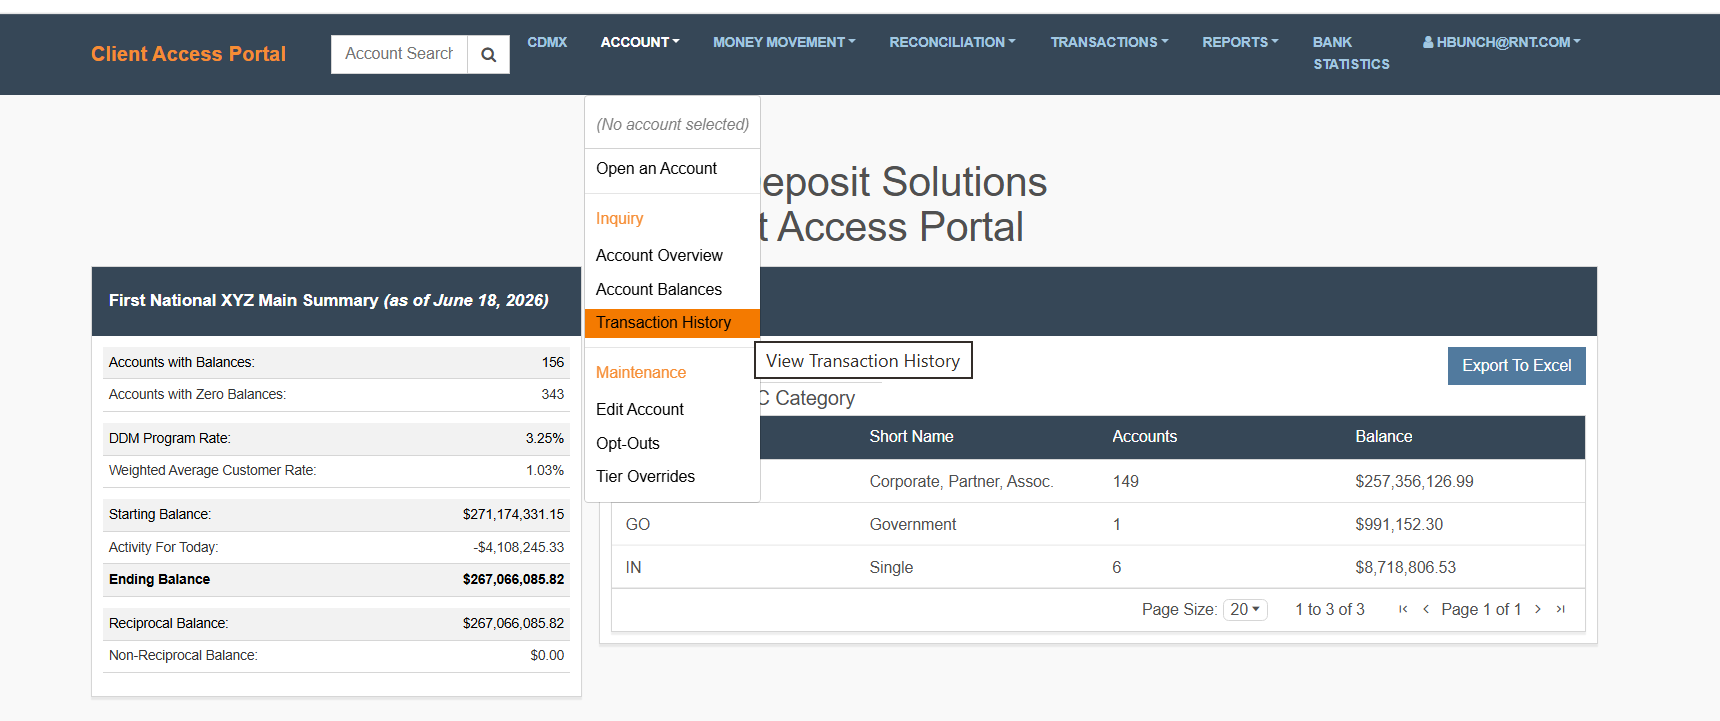The width and height of the screenshot is (1720, 721).
Task: Open the Page Size 20 dropdown
Action: (1245, 609)
